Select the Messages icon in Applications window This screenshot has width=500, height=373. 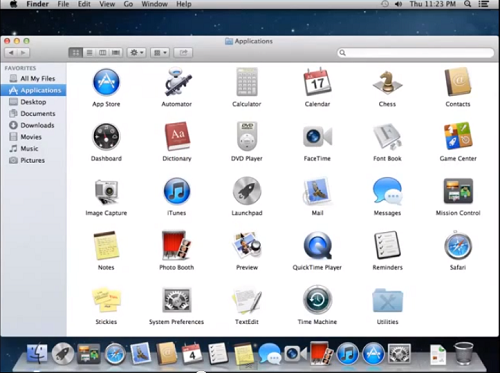(387, 191)
